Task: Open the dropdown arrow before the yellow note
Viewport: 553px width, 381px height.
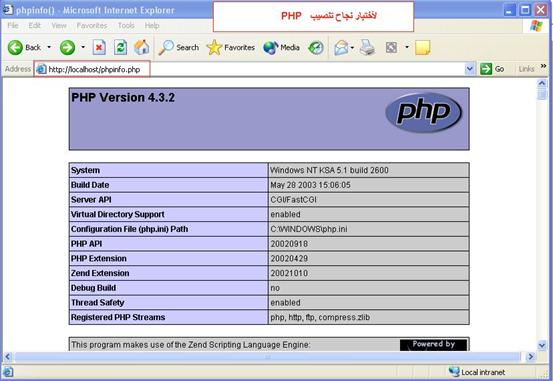Action: tap(407, 47)
